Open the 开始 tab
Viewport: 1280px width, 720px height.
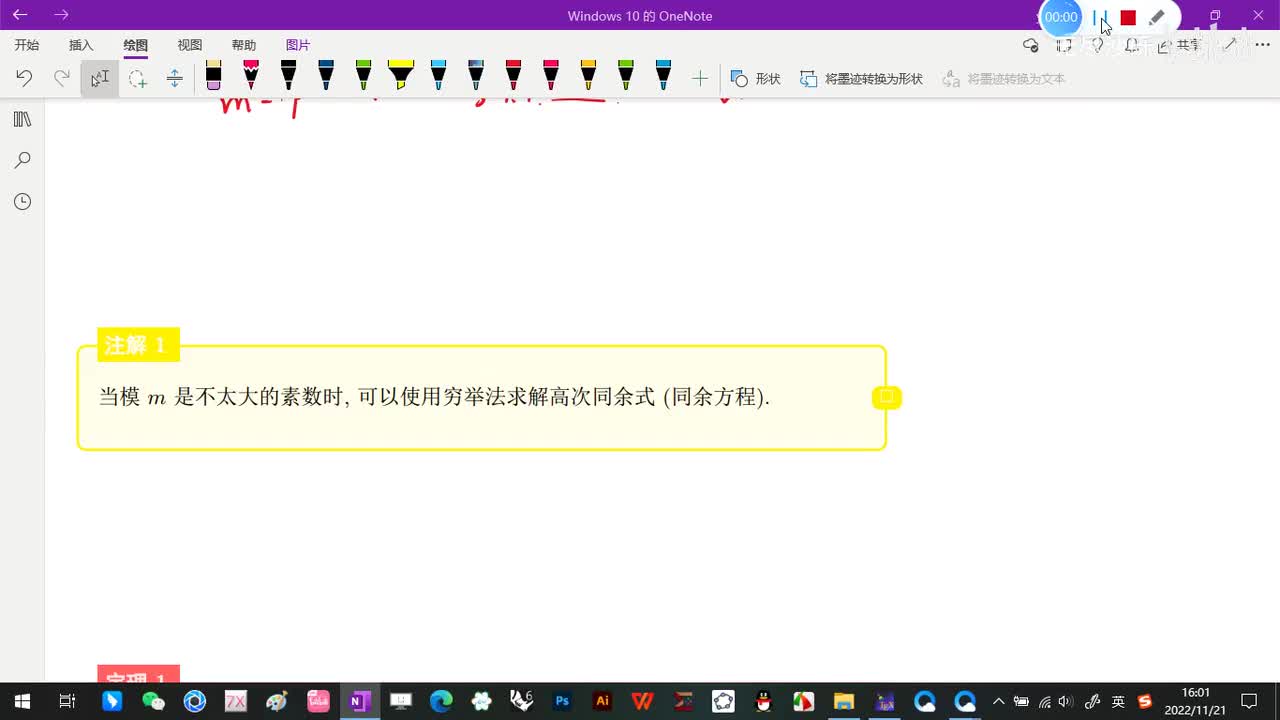27,45
